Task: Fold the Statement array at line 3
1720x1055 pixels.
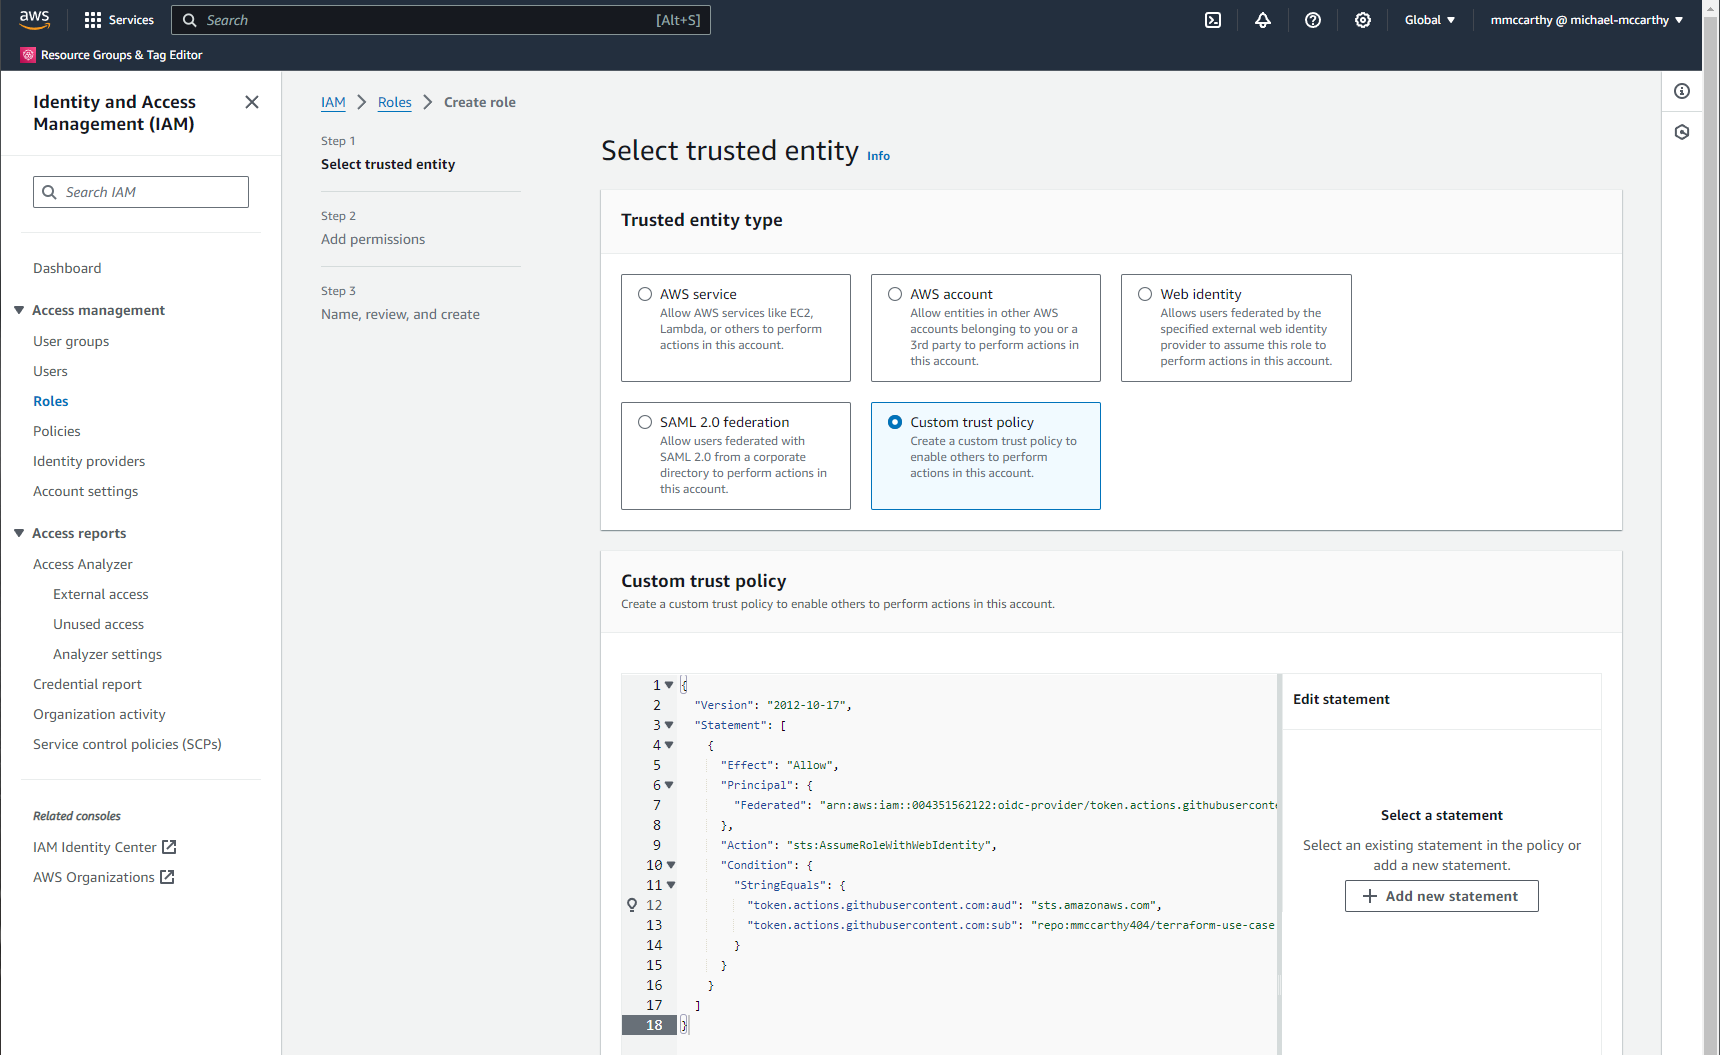Action: pyautogui.click(x=669, y=725)
